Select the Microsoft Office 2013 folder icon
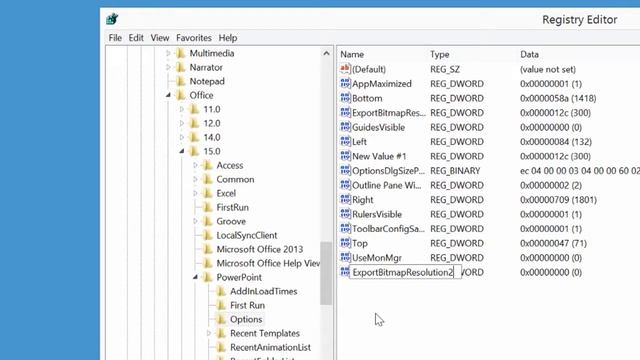640x360 pixels. (208, 249)
